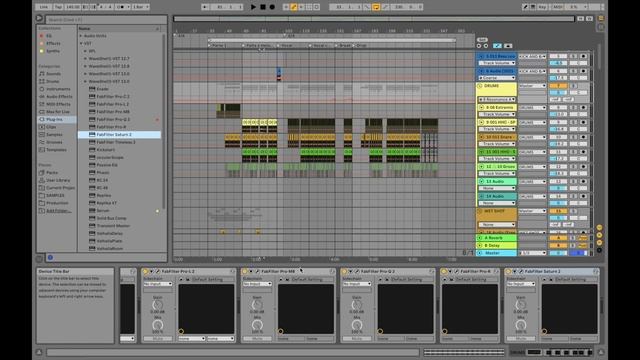Screen dimensions: 640x360
Task: Unfold the DRUMS group track
Action: click(480, 86)
